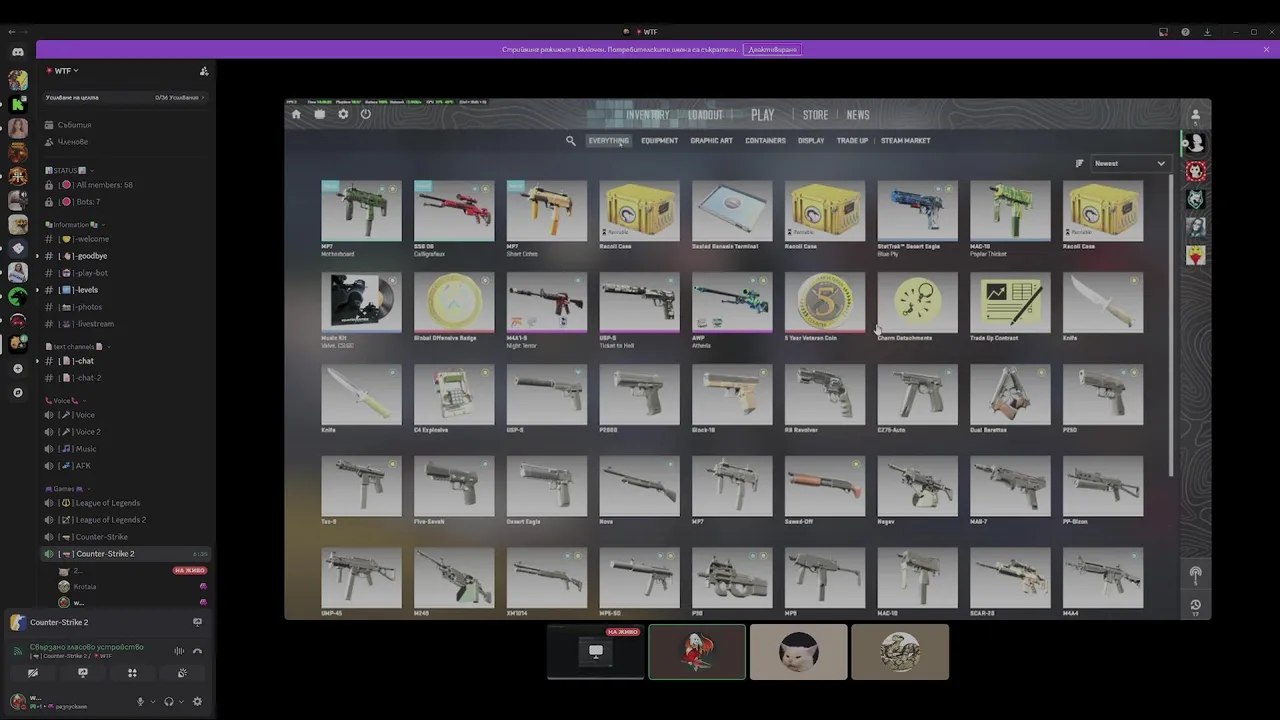Image resolution: width=1280 pixels, height=720 pixels.
Task: Select the 5 Year Veteran Coin item
Action: pyautogui.click(x=825, y=308)
